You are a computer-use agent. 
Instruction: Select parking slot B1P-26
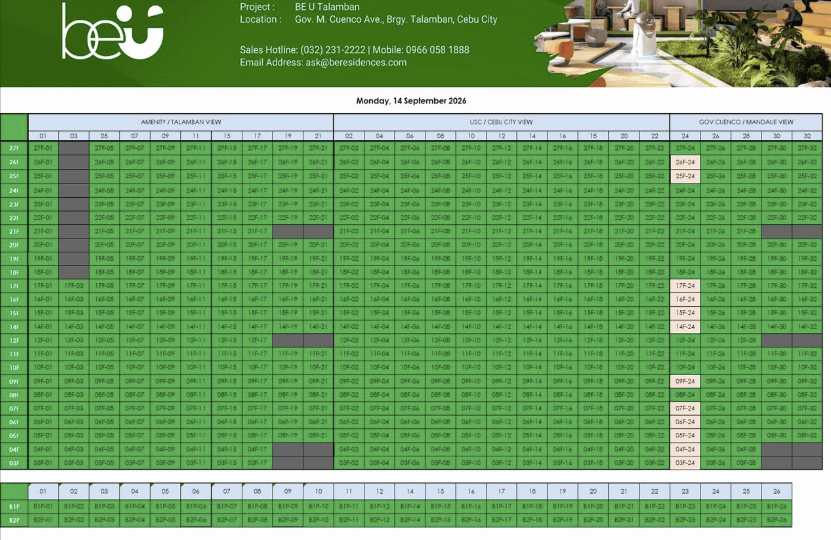777,507
